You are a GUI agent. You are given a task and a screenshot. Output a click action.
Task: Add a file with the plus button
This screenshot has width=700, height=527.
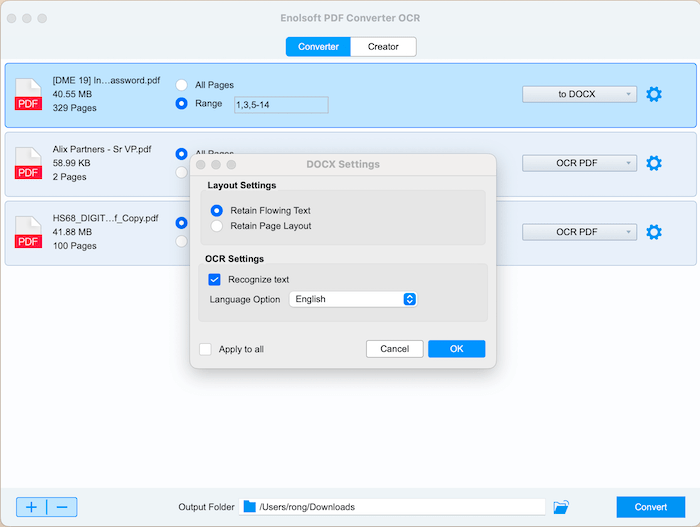coord(31,507)
